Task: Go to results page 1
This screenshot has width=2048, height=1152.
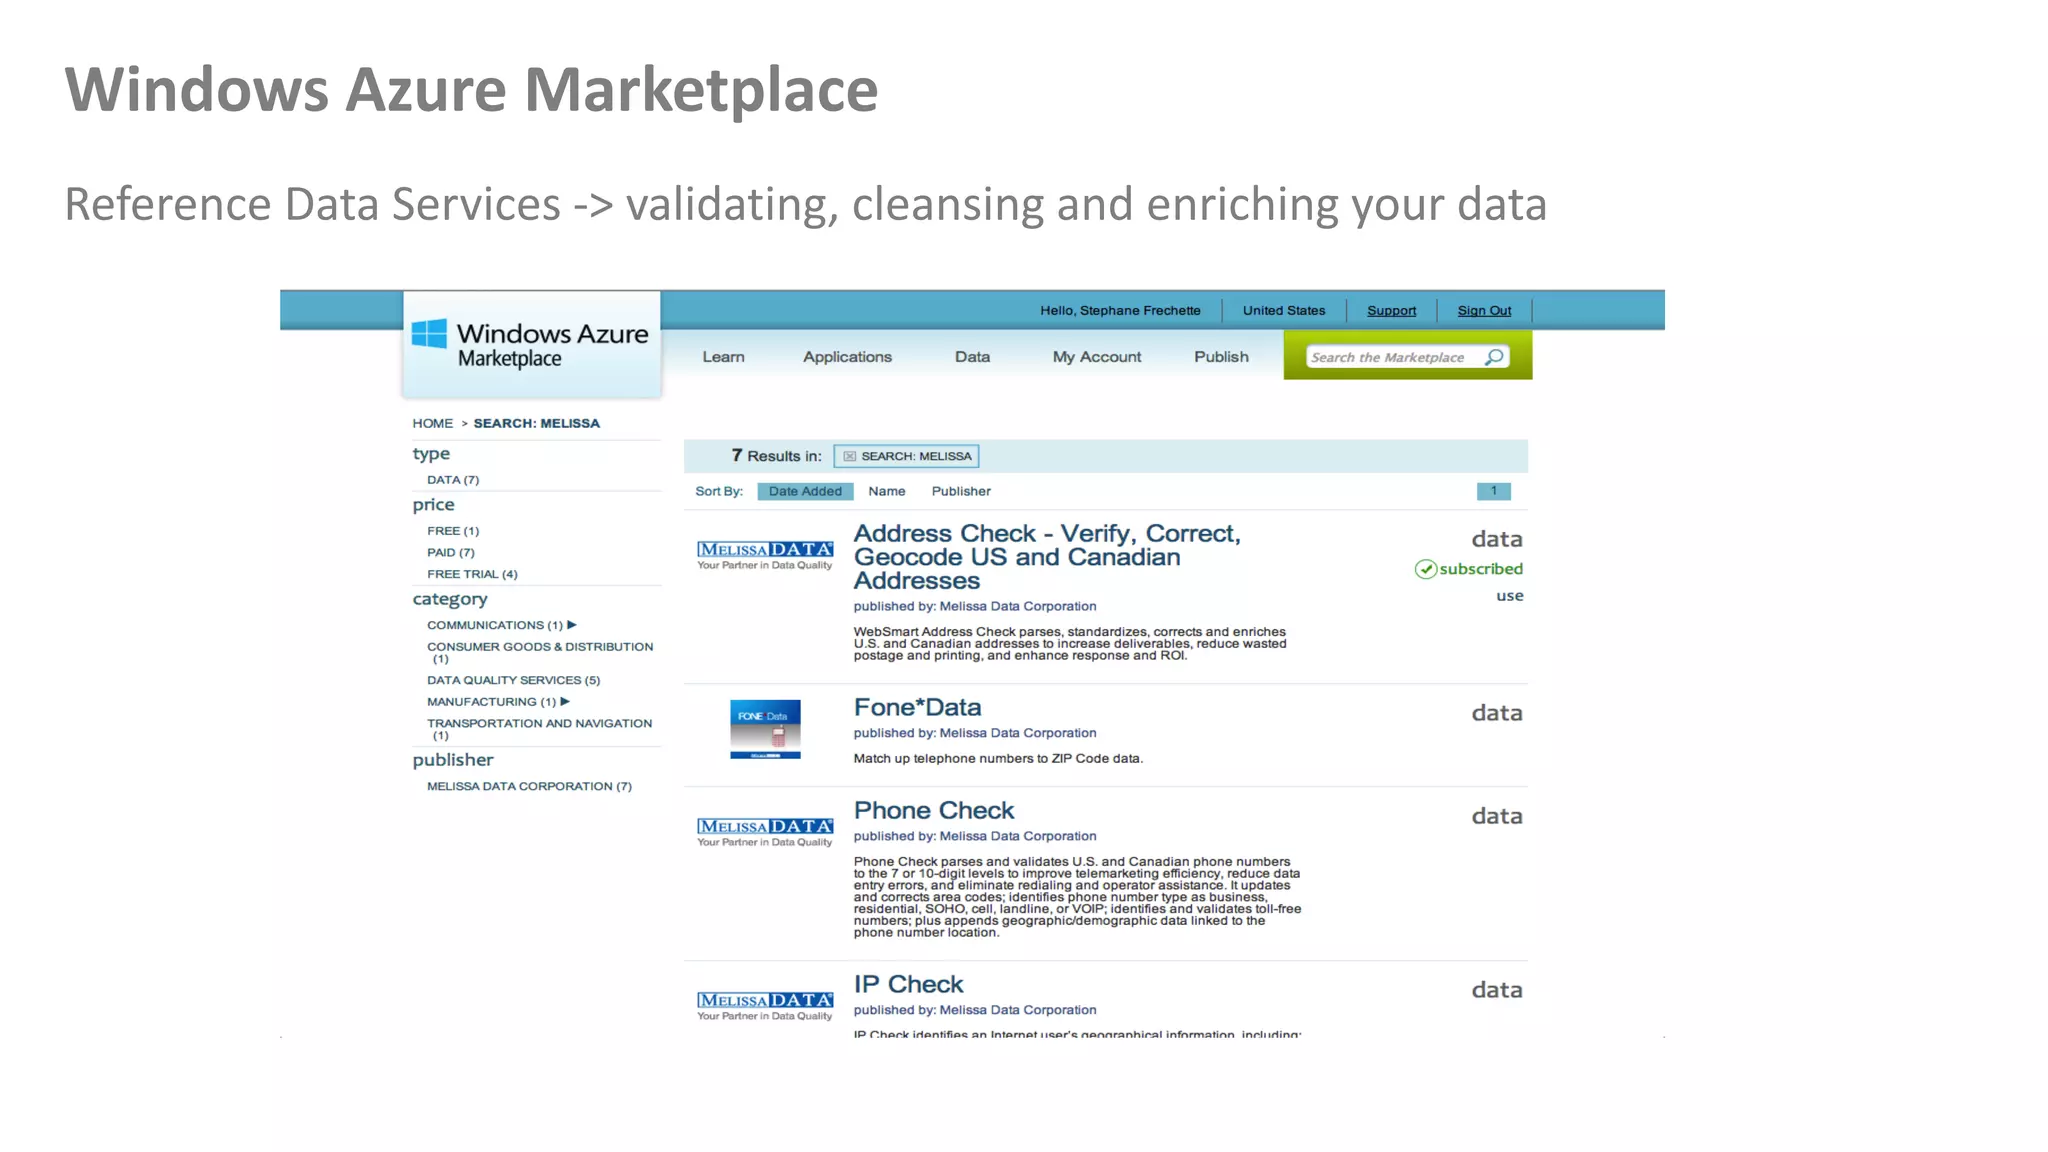Action: [1494, 491]
